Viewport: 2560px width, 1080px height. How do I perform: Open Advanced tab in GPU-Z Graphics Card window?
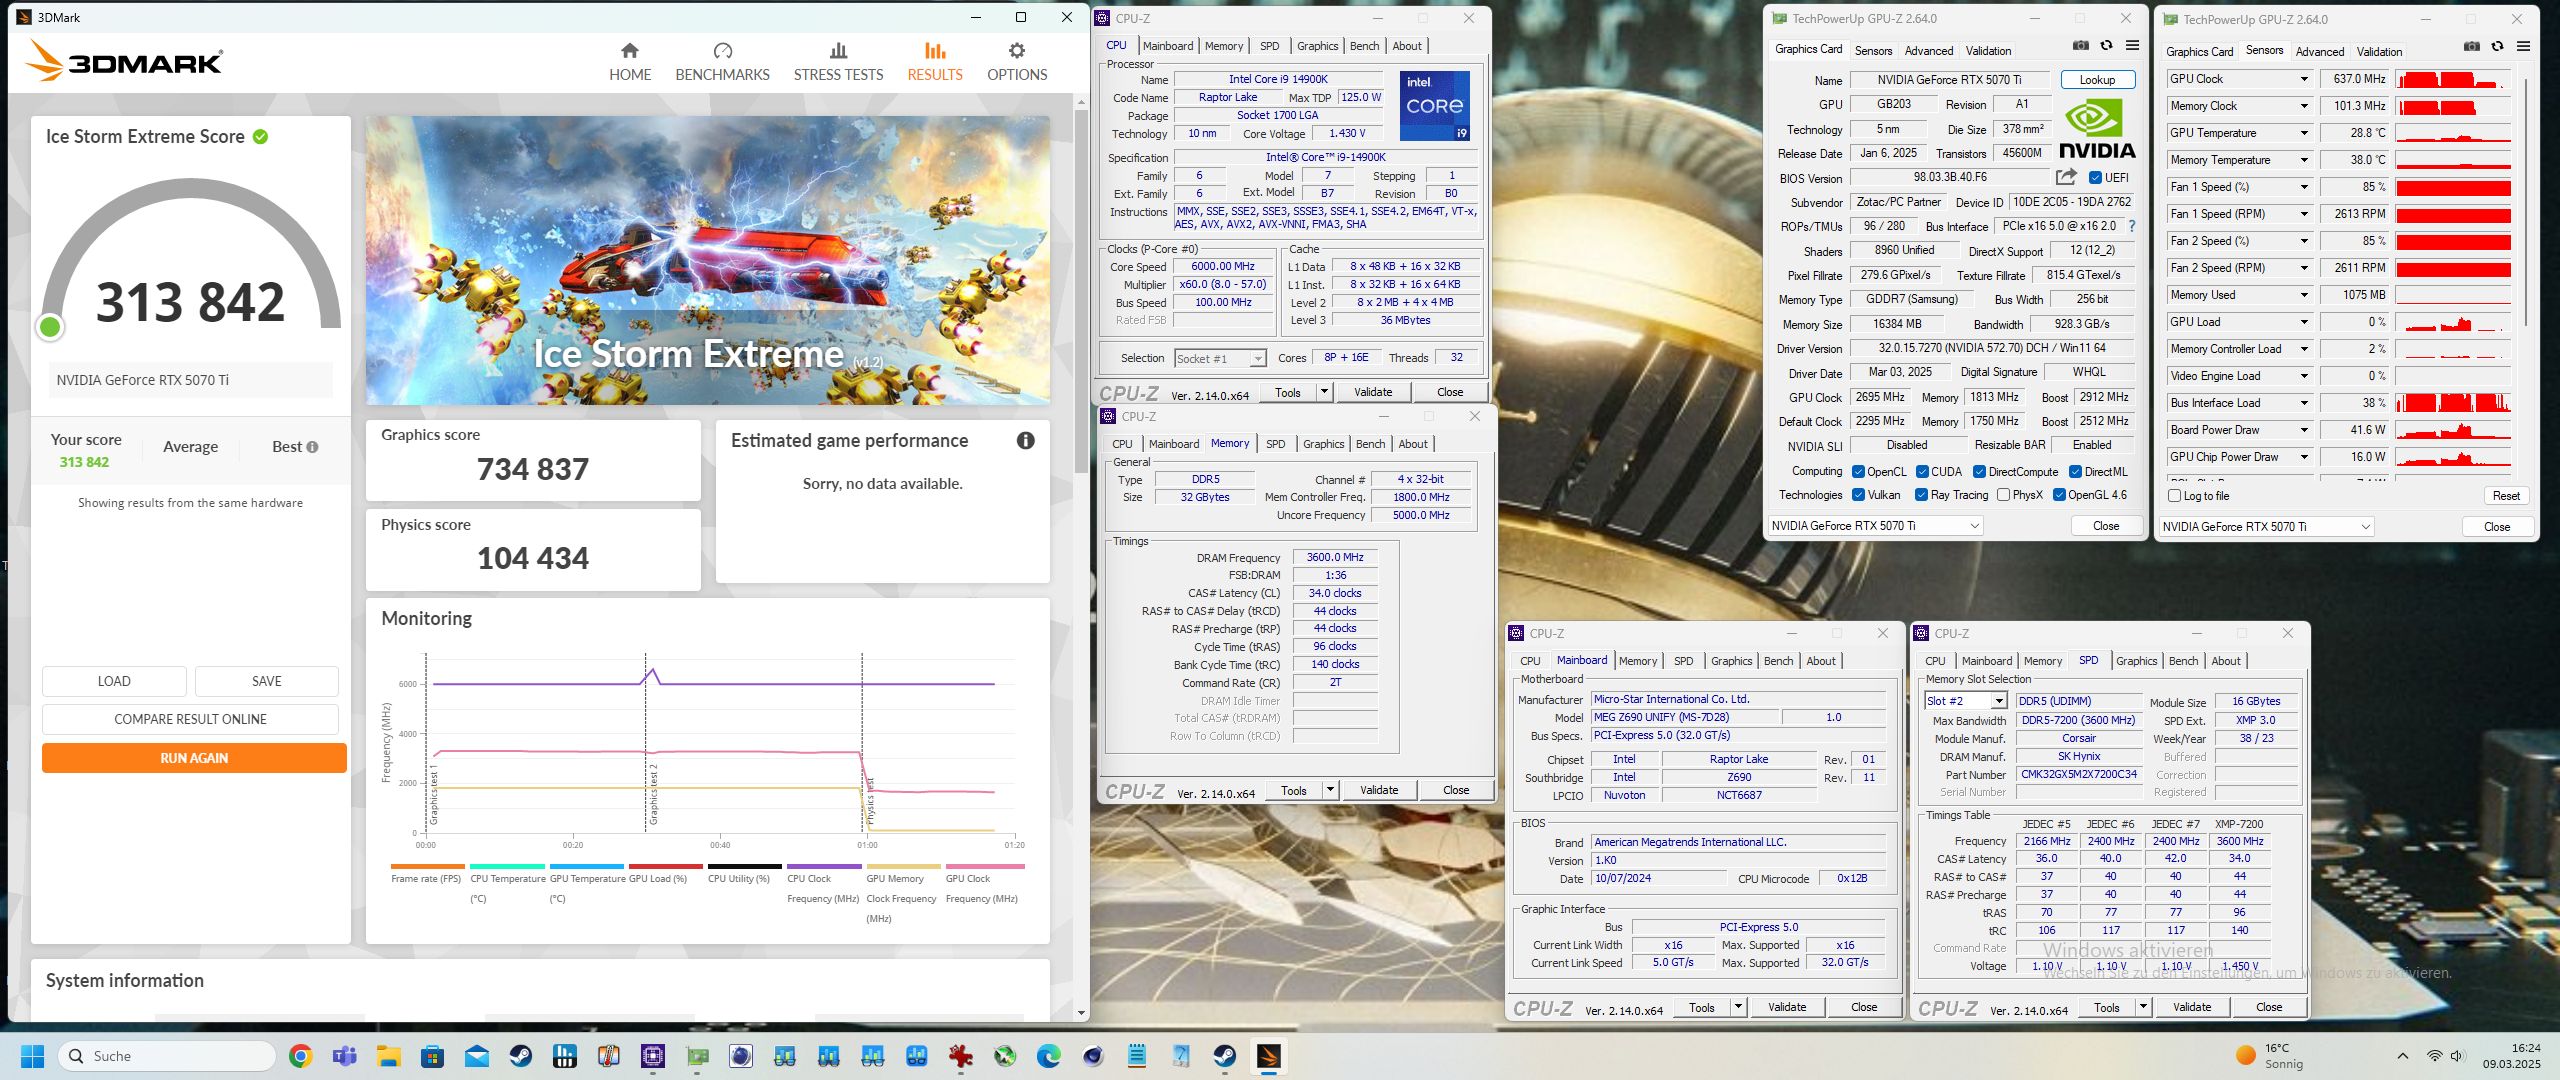[1928, 51]
